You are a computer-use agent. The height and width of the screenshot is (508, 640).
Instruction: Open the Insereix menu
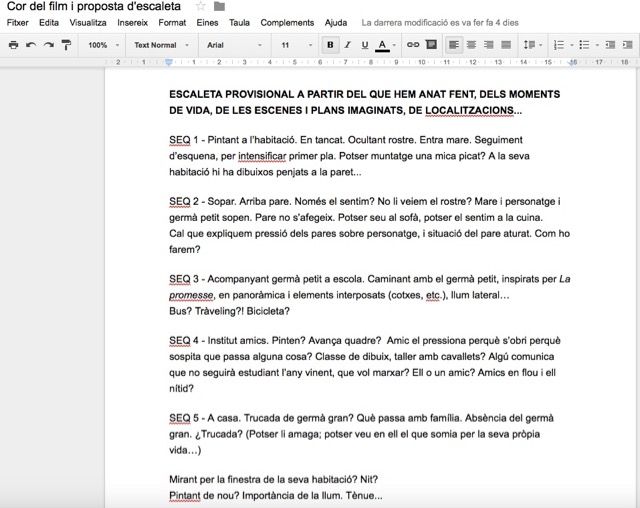click(x=132, y=23)
